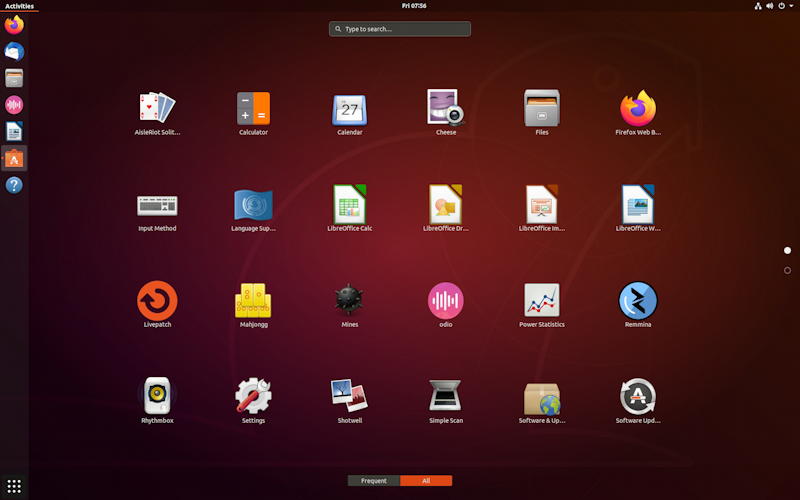800x500 pixels.
Task: Start the Mahjongg game
Action: coord(253,300)
